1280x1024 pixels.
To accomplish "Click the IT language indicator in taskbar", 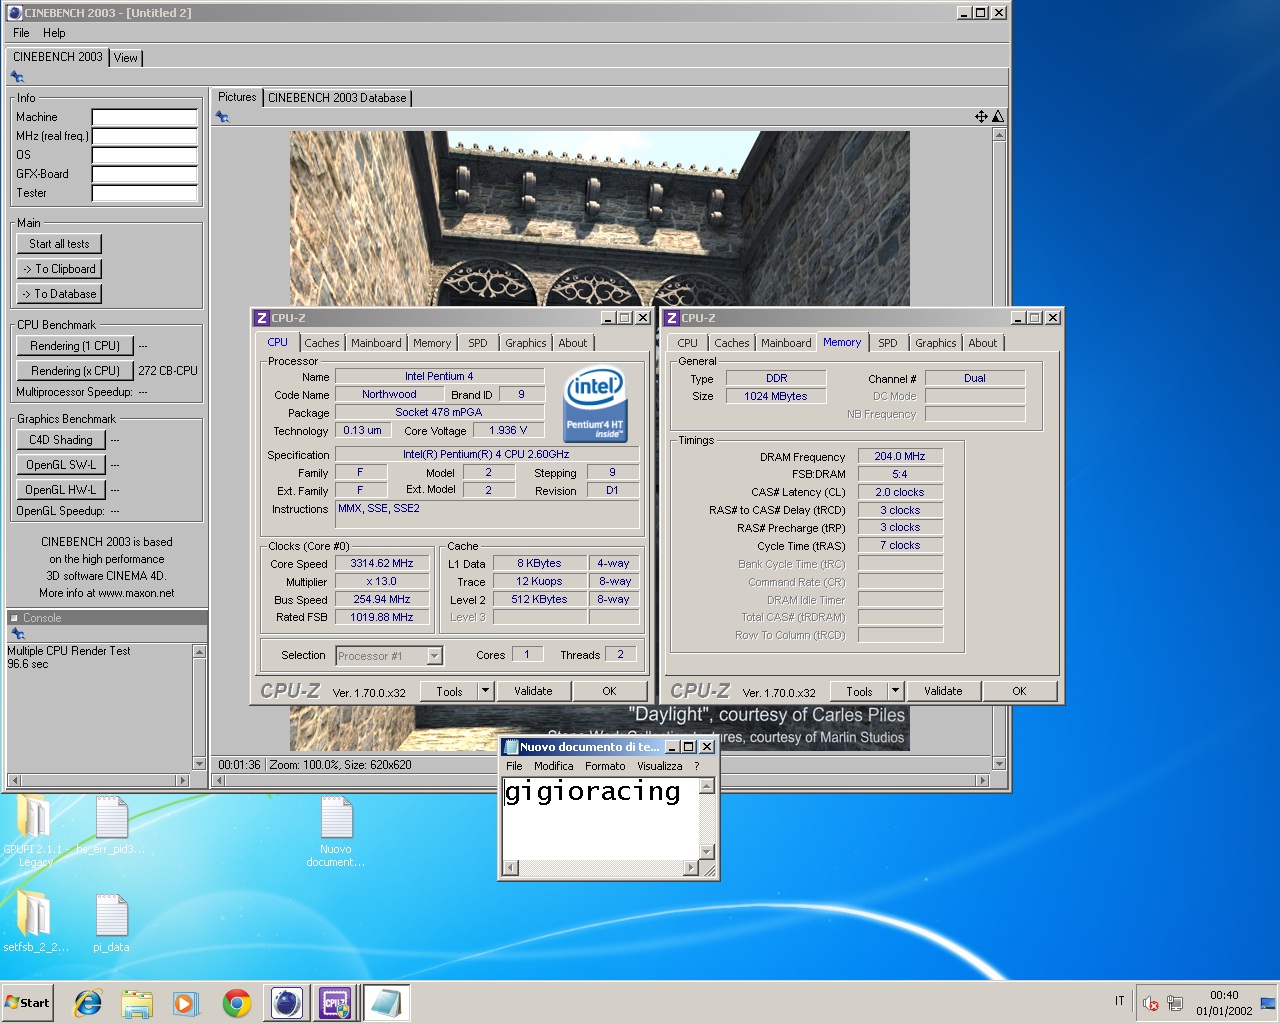I will [x=1119, y=1001].
